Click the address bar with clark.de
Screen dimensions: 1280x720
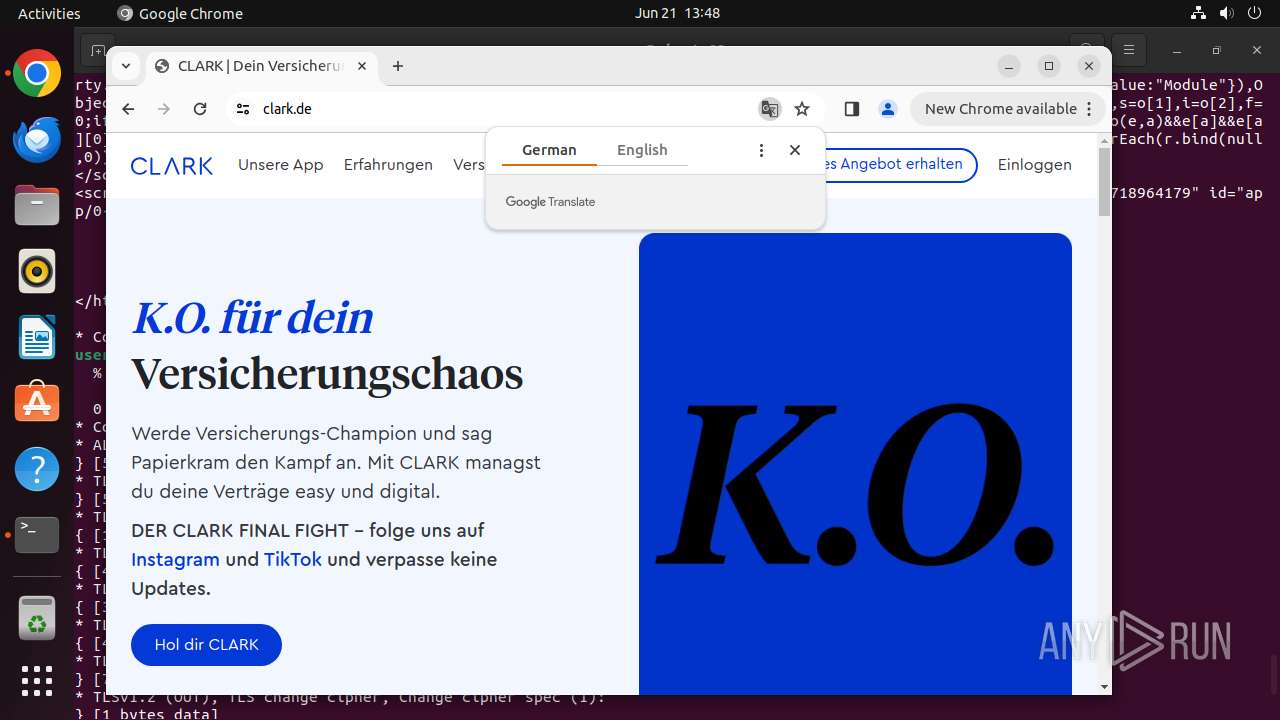[x=500, y=109]
